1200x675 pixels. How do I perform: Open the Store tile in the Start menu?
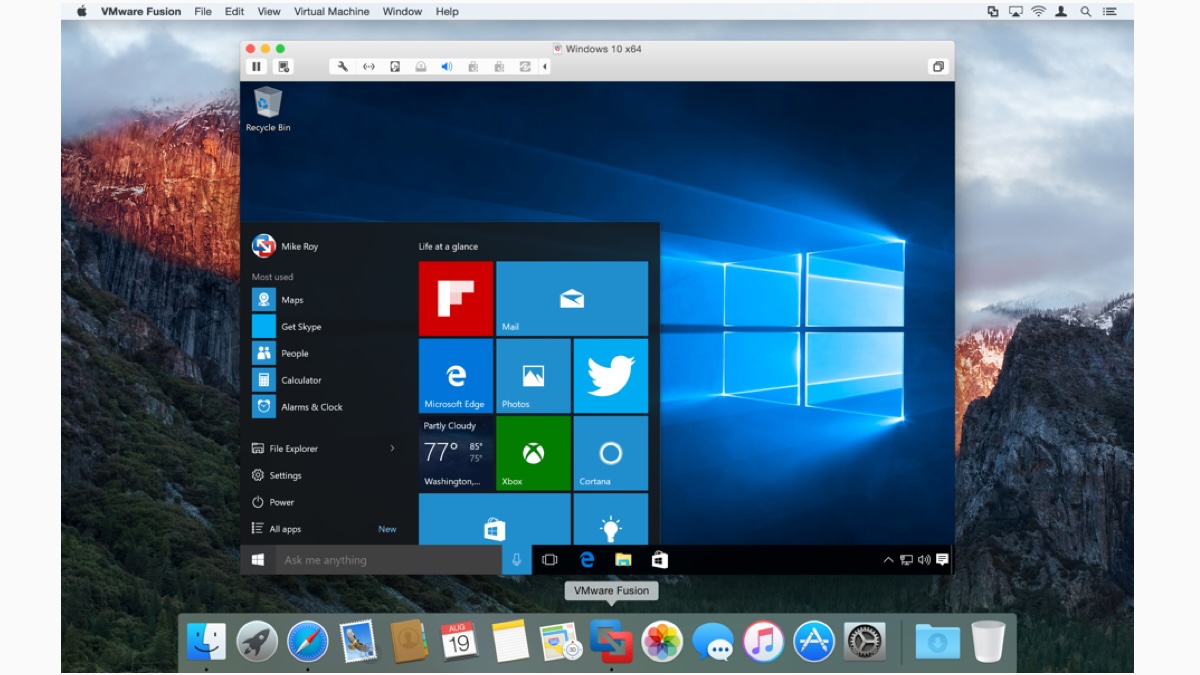(494, 519)
